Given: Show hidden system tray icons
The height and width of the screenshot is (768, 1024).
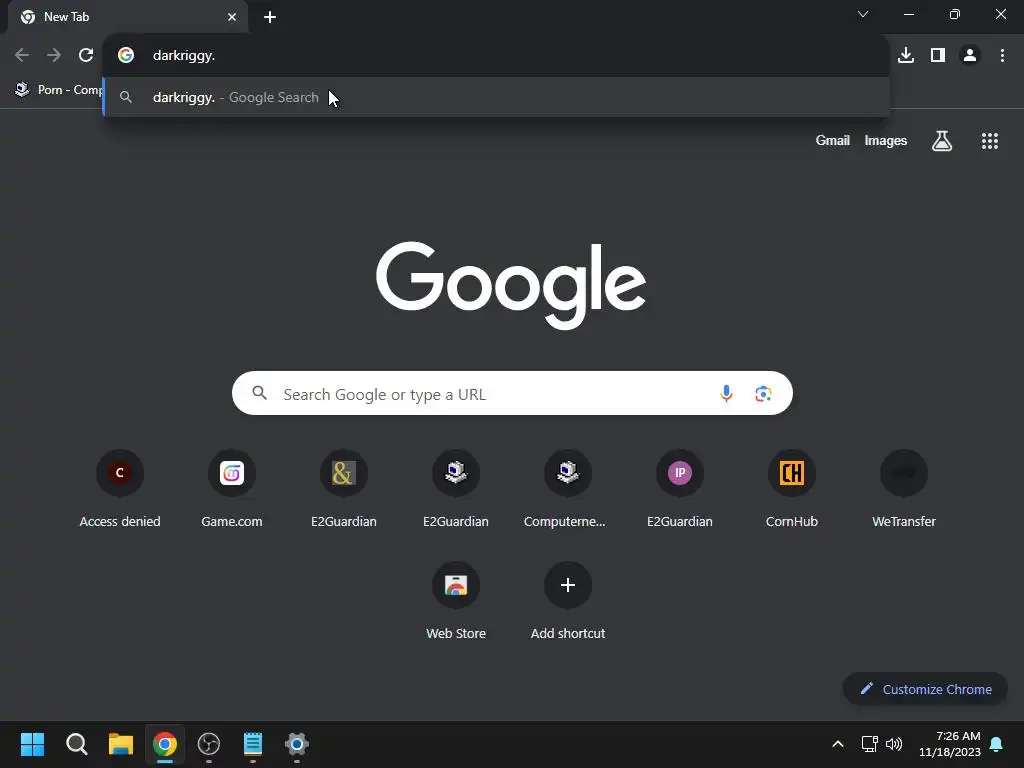Looking at the screenshot, I should [838, 744].
